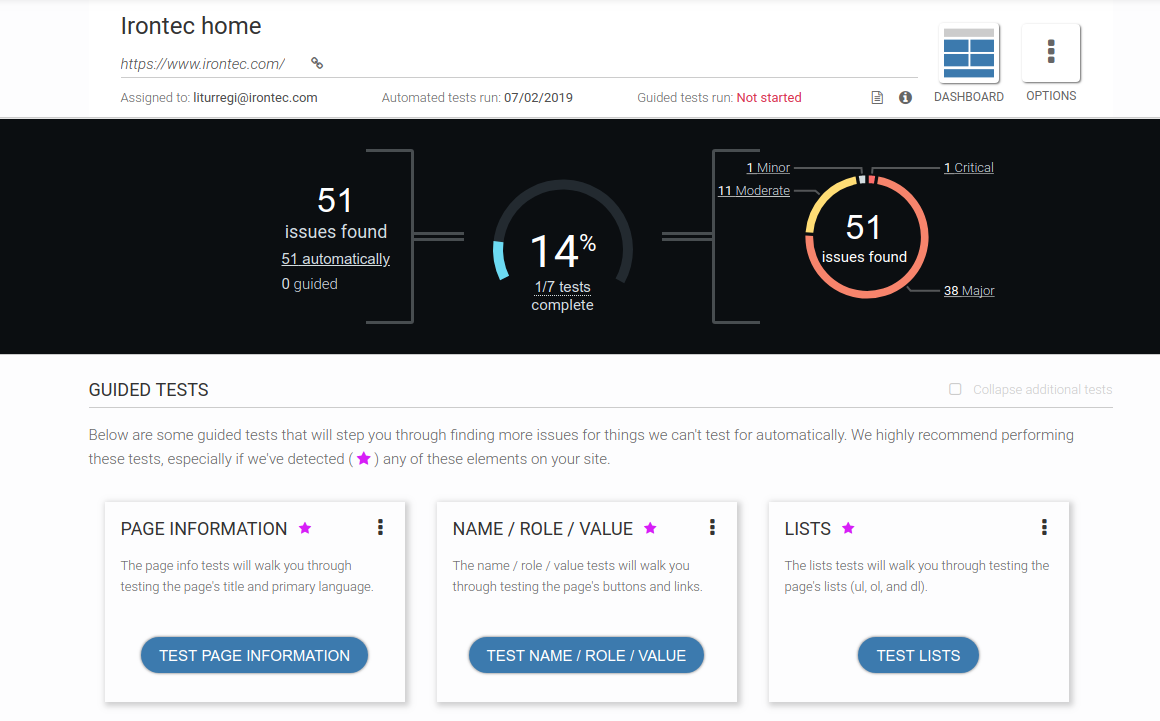Viewport: 1160px width, 721px height.
Task: Open Name / Role / Value card kebab menu
Action: pos(712,527)
